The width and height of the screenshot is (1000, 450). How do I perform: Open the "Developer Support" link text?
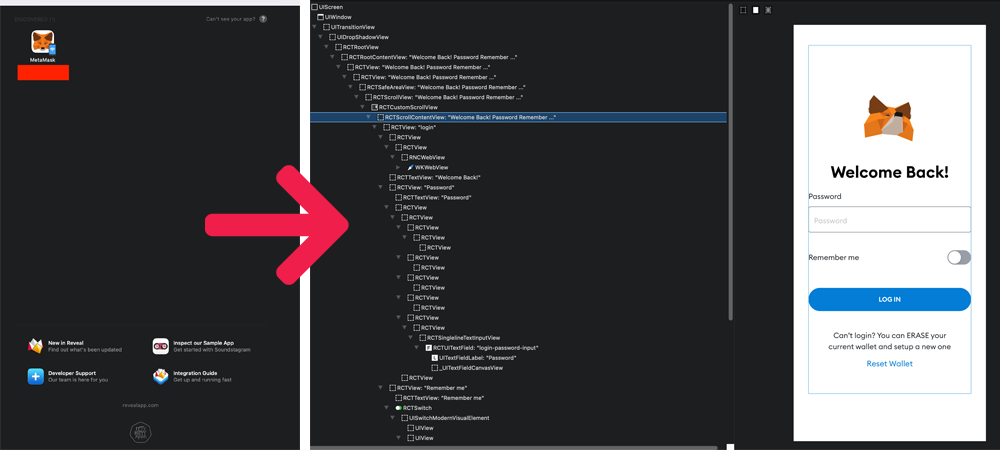coord(72,373)
